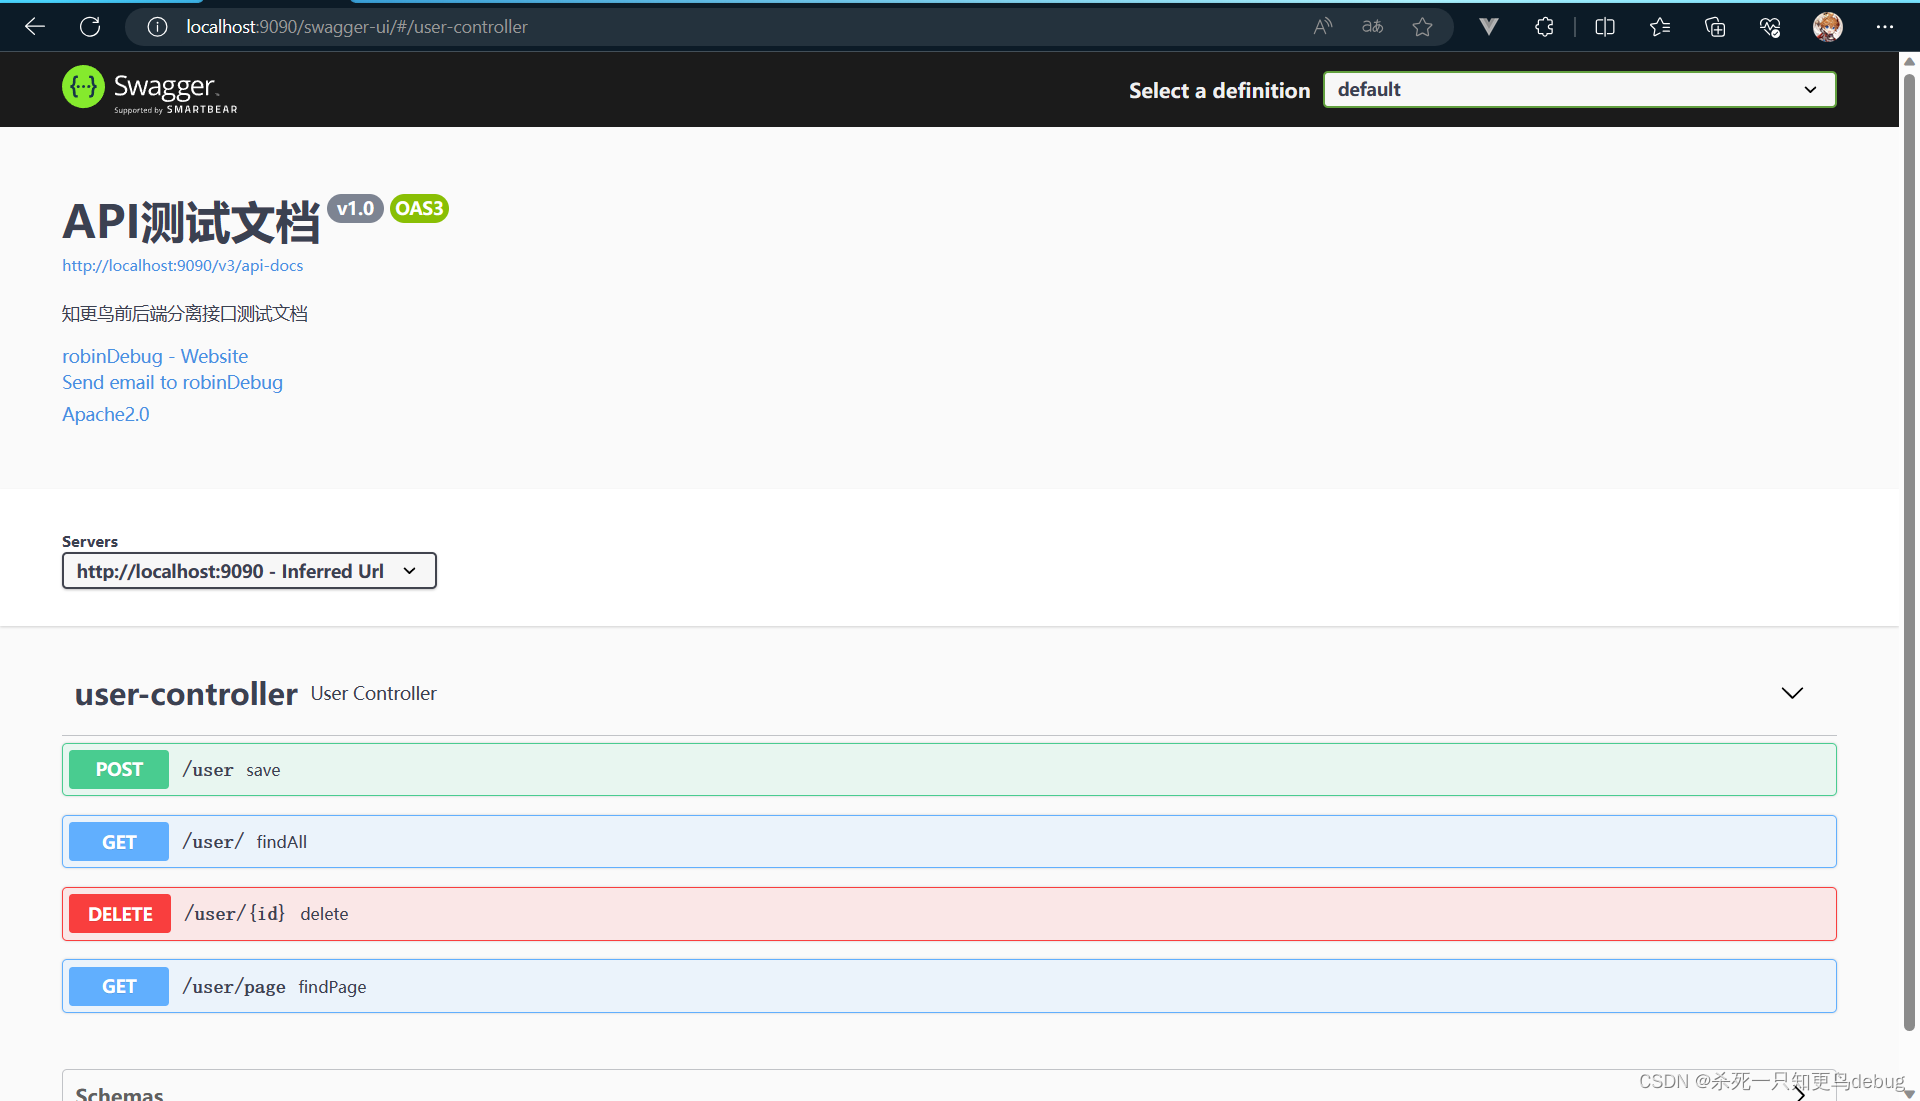Open the api-docs link
Viewport: 1920px width, 1101px height.
pyautogui.click(x=182, y=265)
